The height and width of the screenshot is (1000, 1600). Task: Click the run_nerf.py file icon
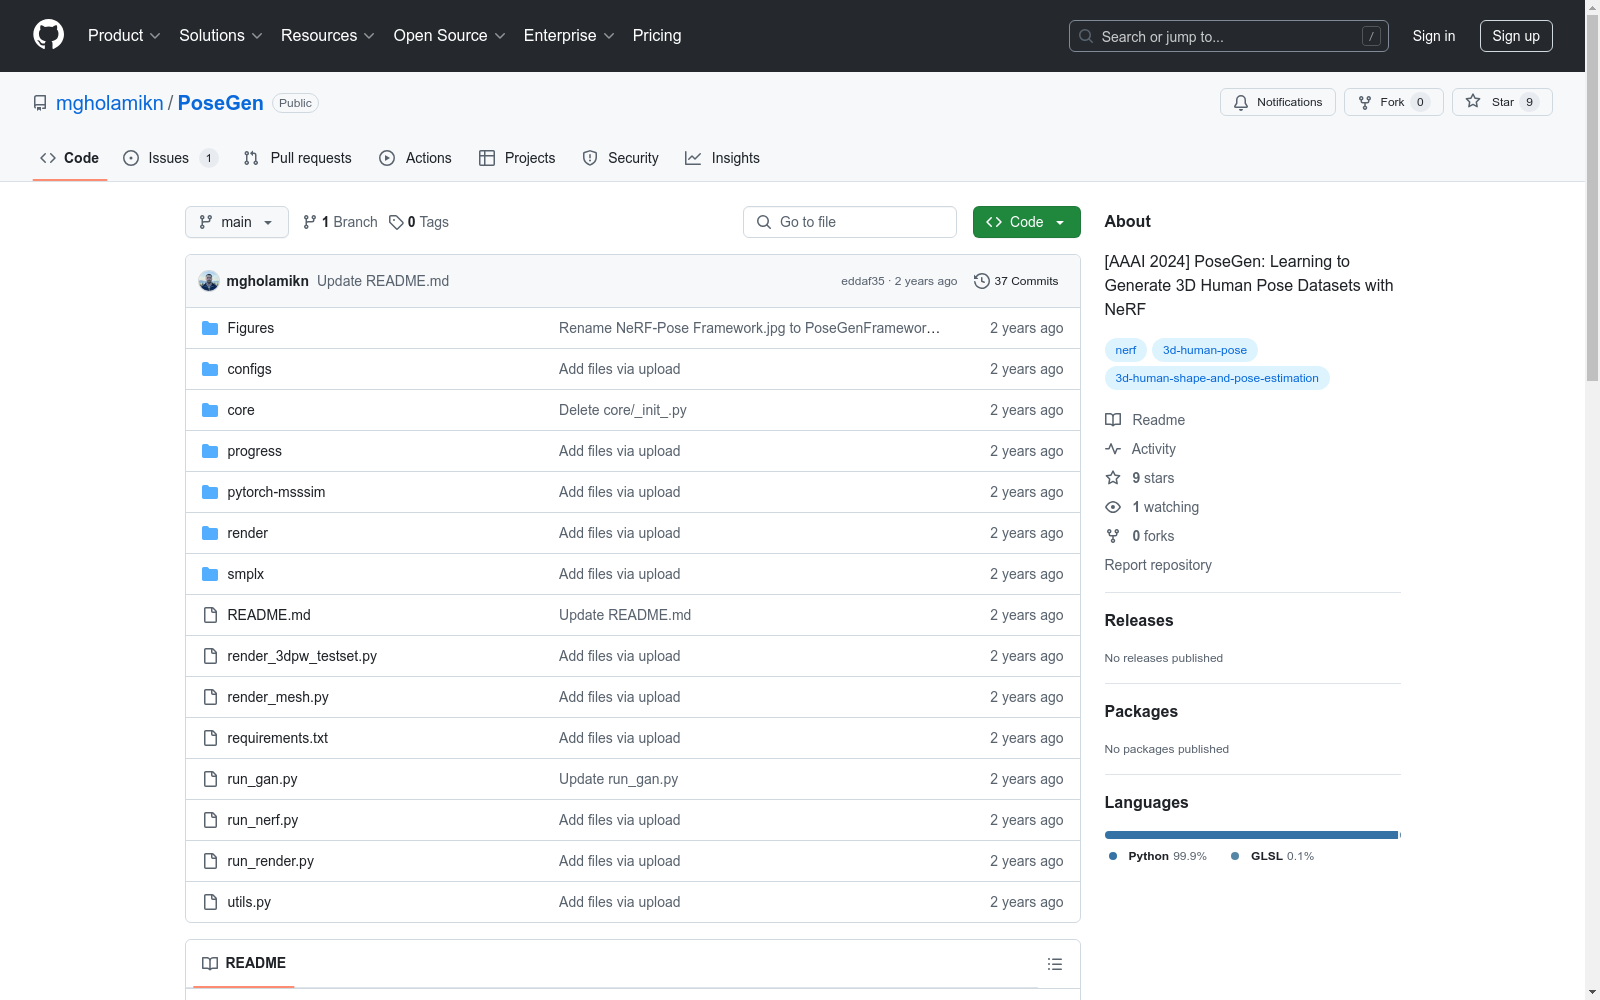[210, 820]
